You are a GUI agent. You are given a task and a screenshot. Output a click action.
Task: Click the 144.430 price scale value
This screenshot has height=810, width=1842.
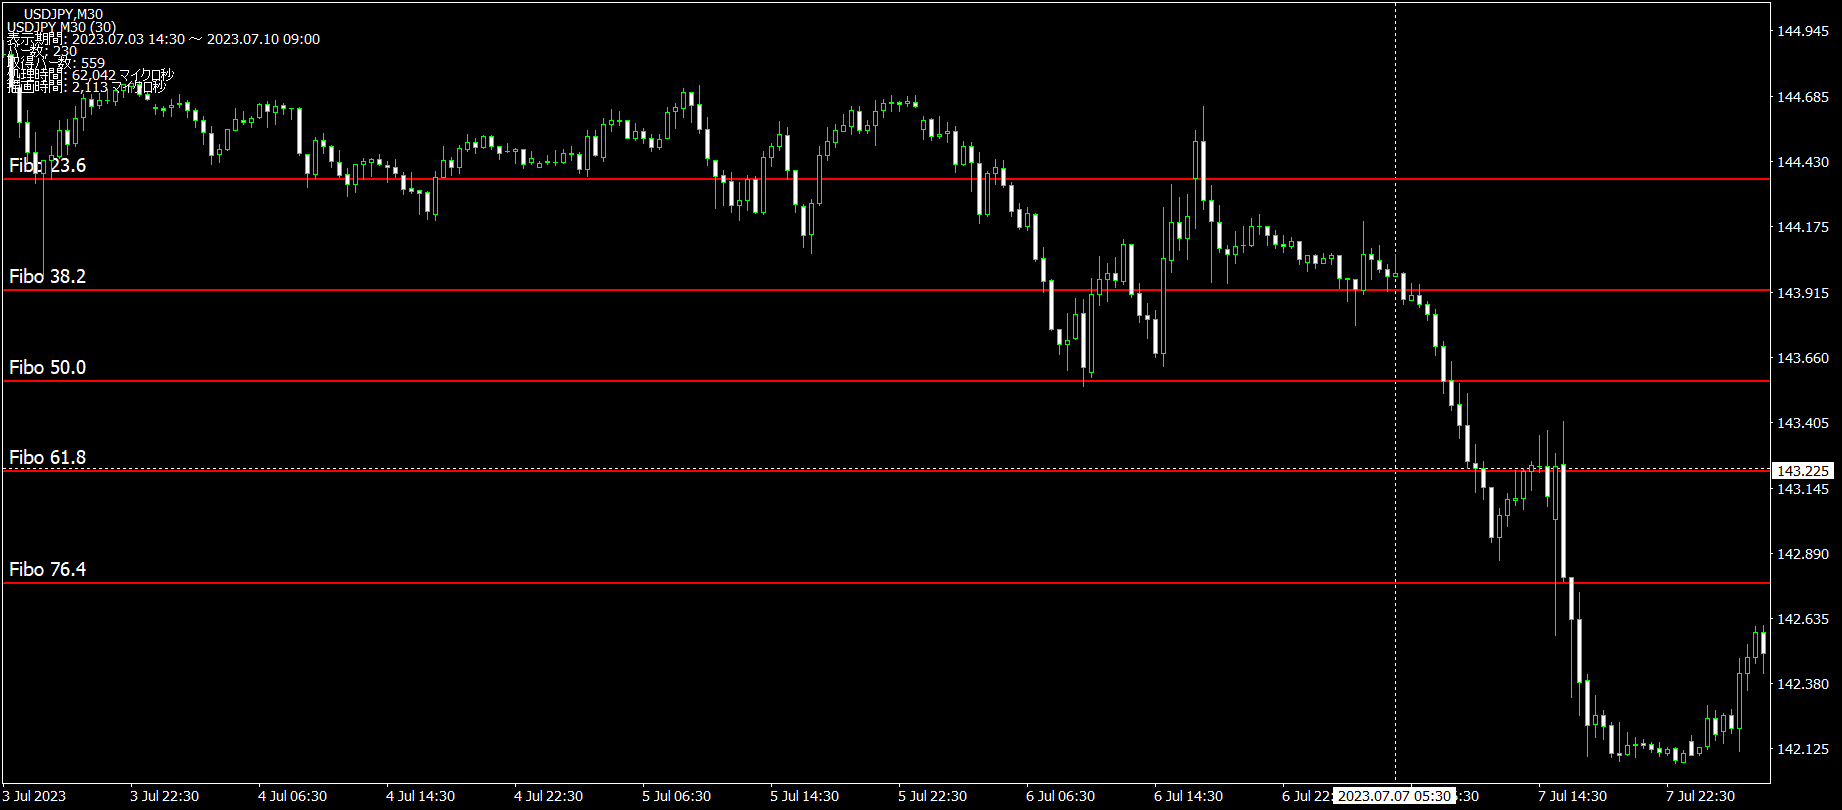(1802, 162)
